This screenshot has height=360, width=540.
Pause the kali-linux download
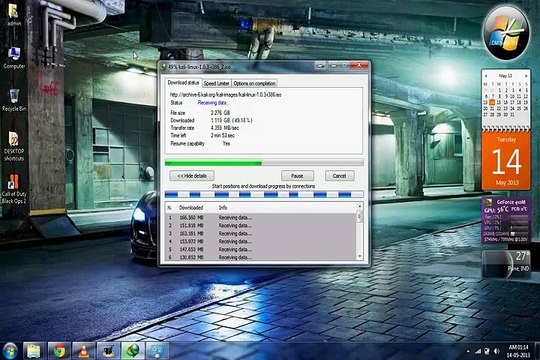[x=297, y=176]
